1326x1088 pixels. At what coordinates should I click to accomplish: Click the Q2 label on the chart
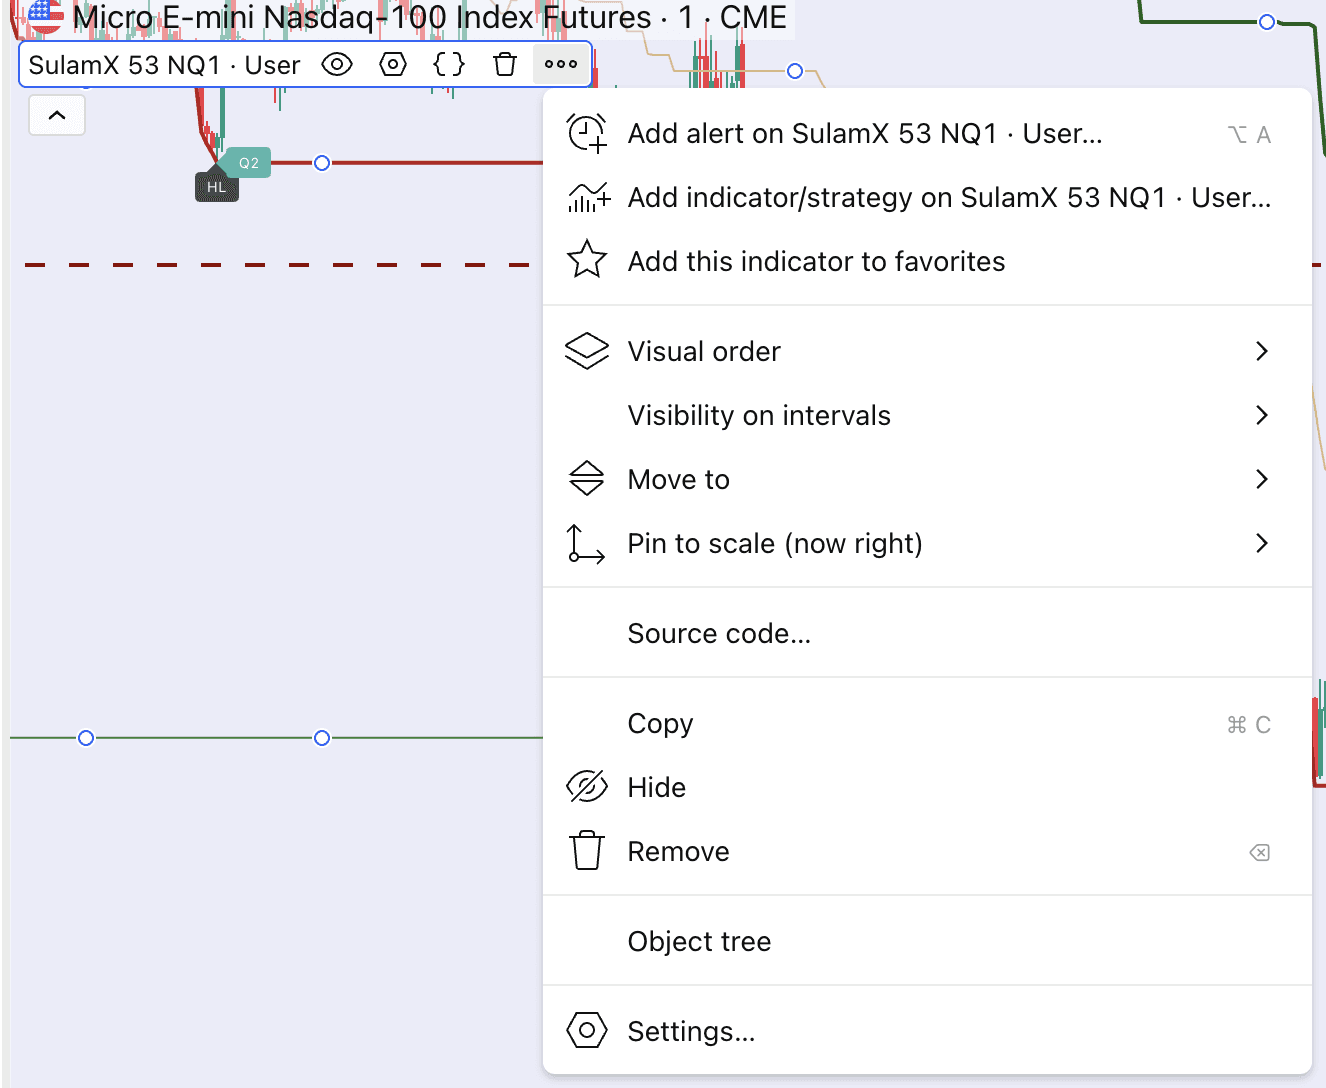pos(248,163)
